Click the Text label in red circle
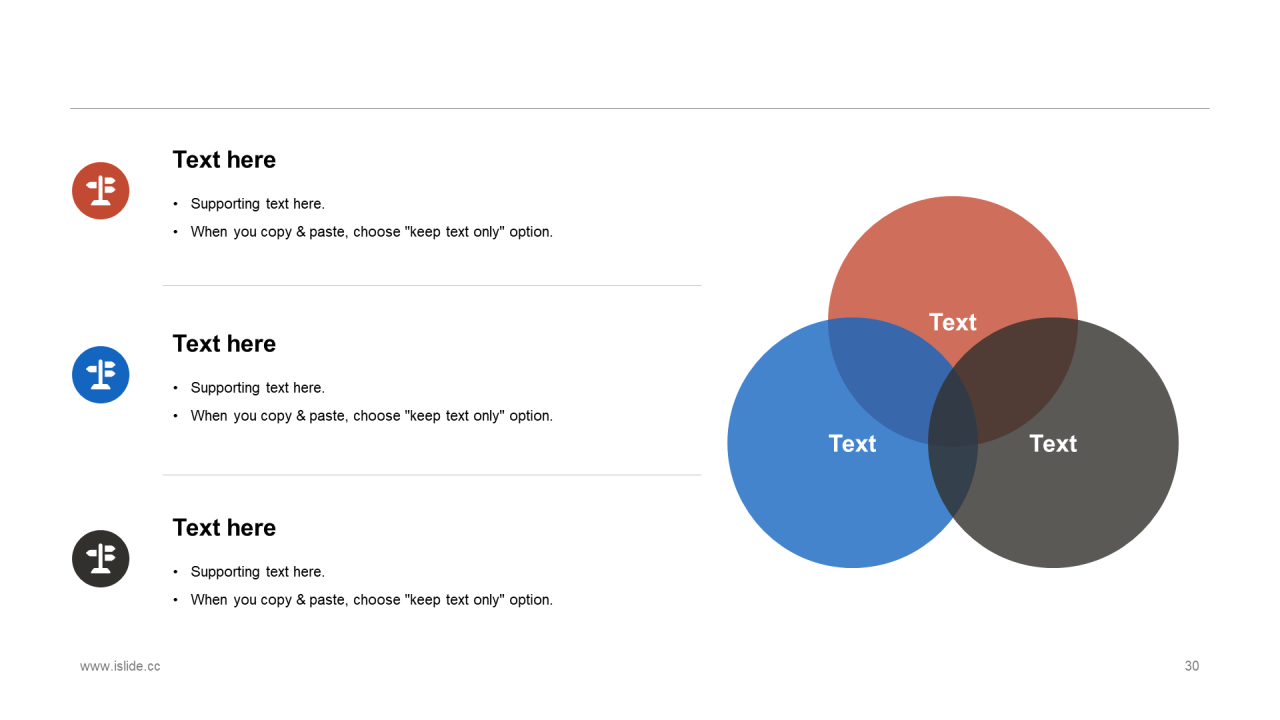Viewport: 1280px width, 720px height. (x=953, y=322)
